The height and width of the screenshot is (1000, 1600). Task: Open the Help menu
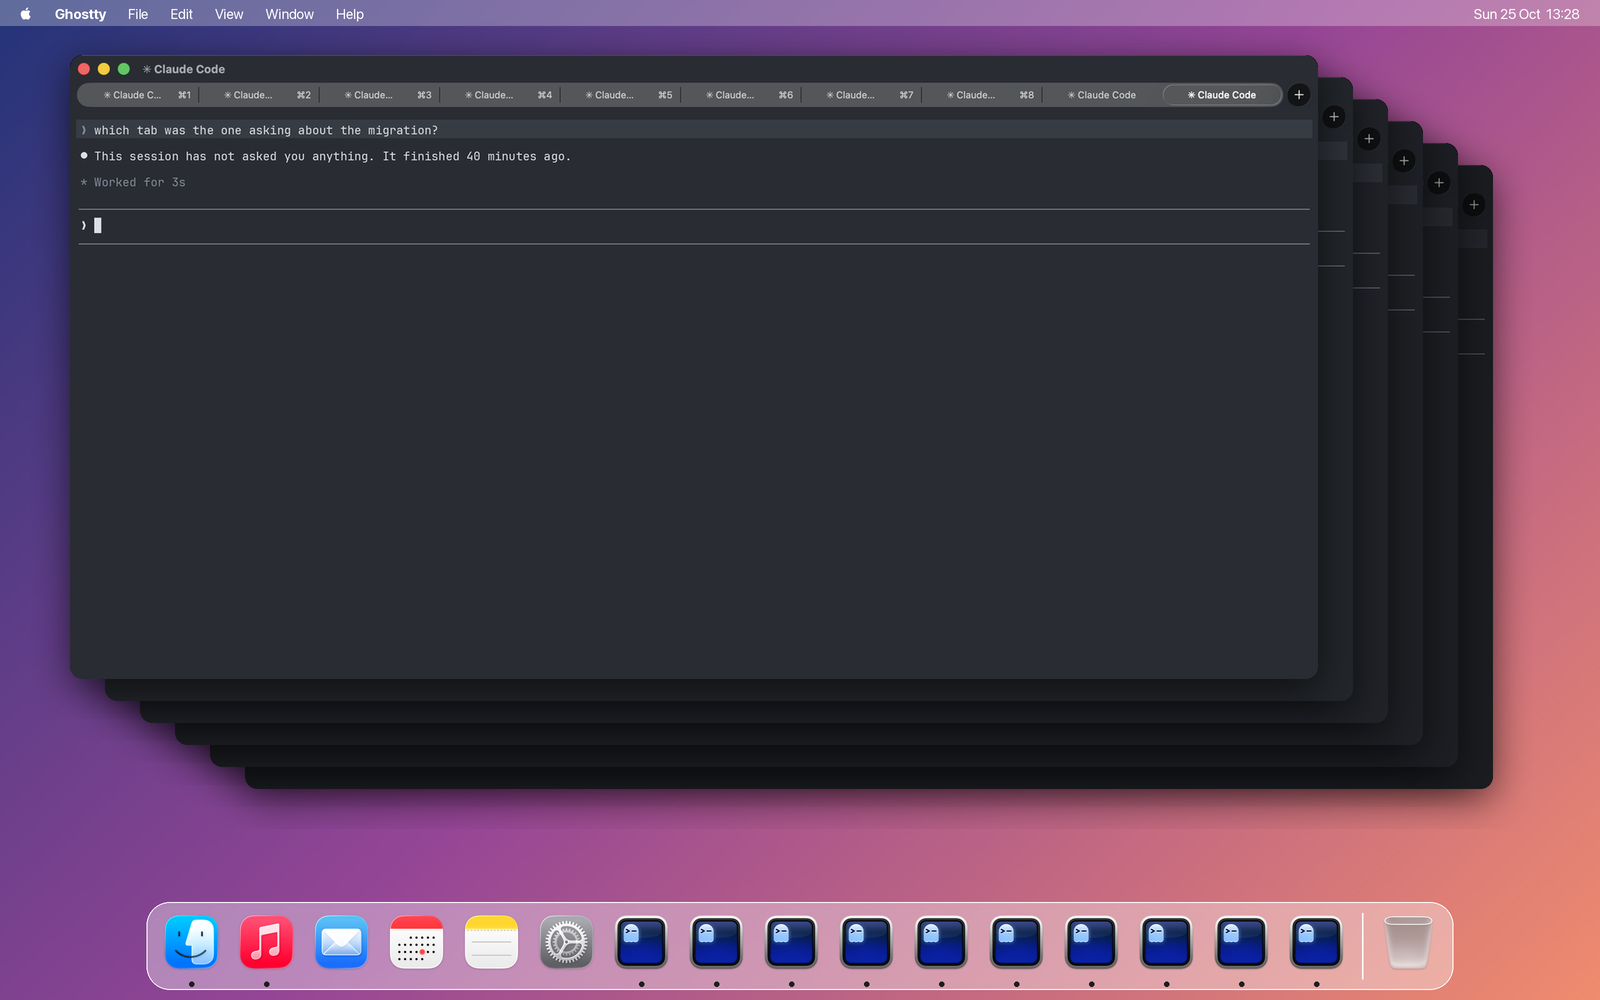349,14
